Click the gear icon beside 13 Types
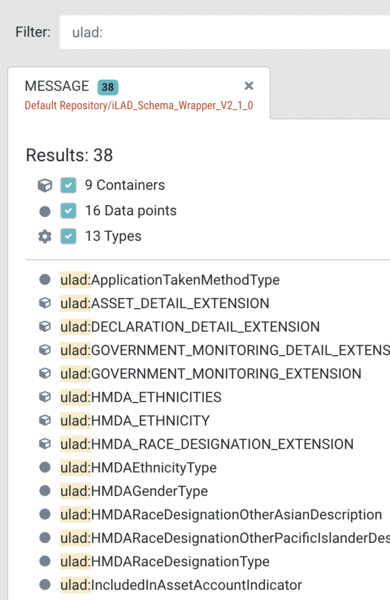 click(45, 236)
